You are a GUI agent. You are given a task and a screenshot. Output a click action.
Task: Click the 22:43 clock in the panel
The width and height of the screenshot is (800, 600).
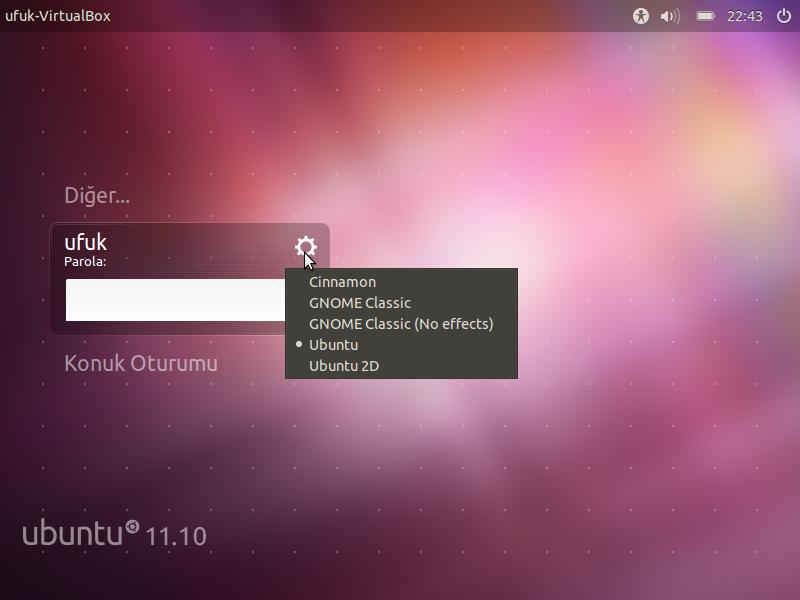click(x=744, y=16)
